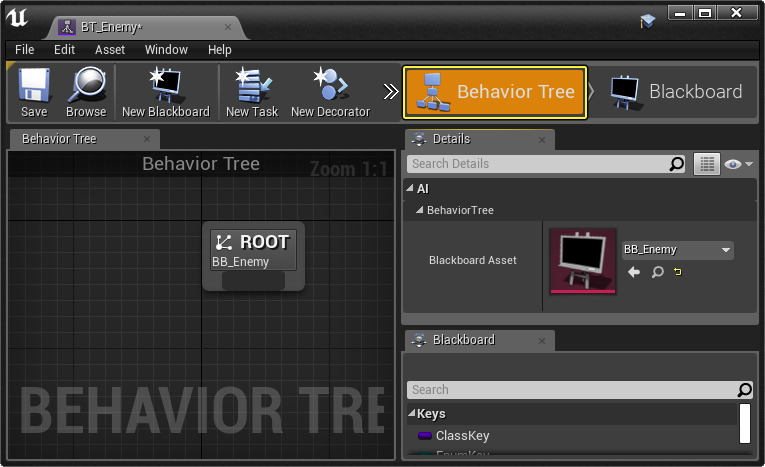The image size is (765, 467).
Task: Open the Asset menu
Action: [x=110, y=50]
